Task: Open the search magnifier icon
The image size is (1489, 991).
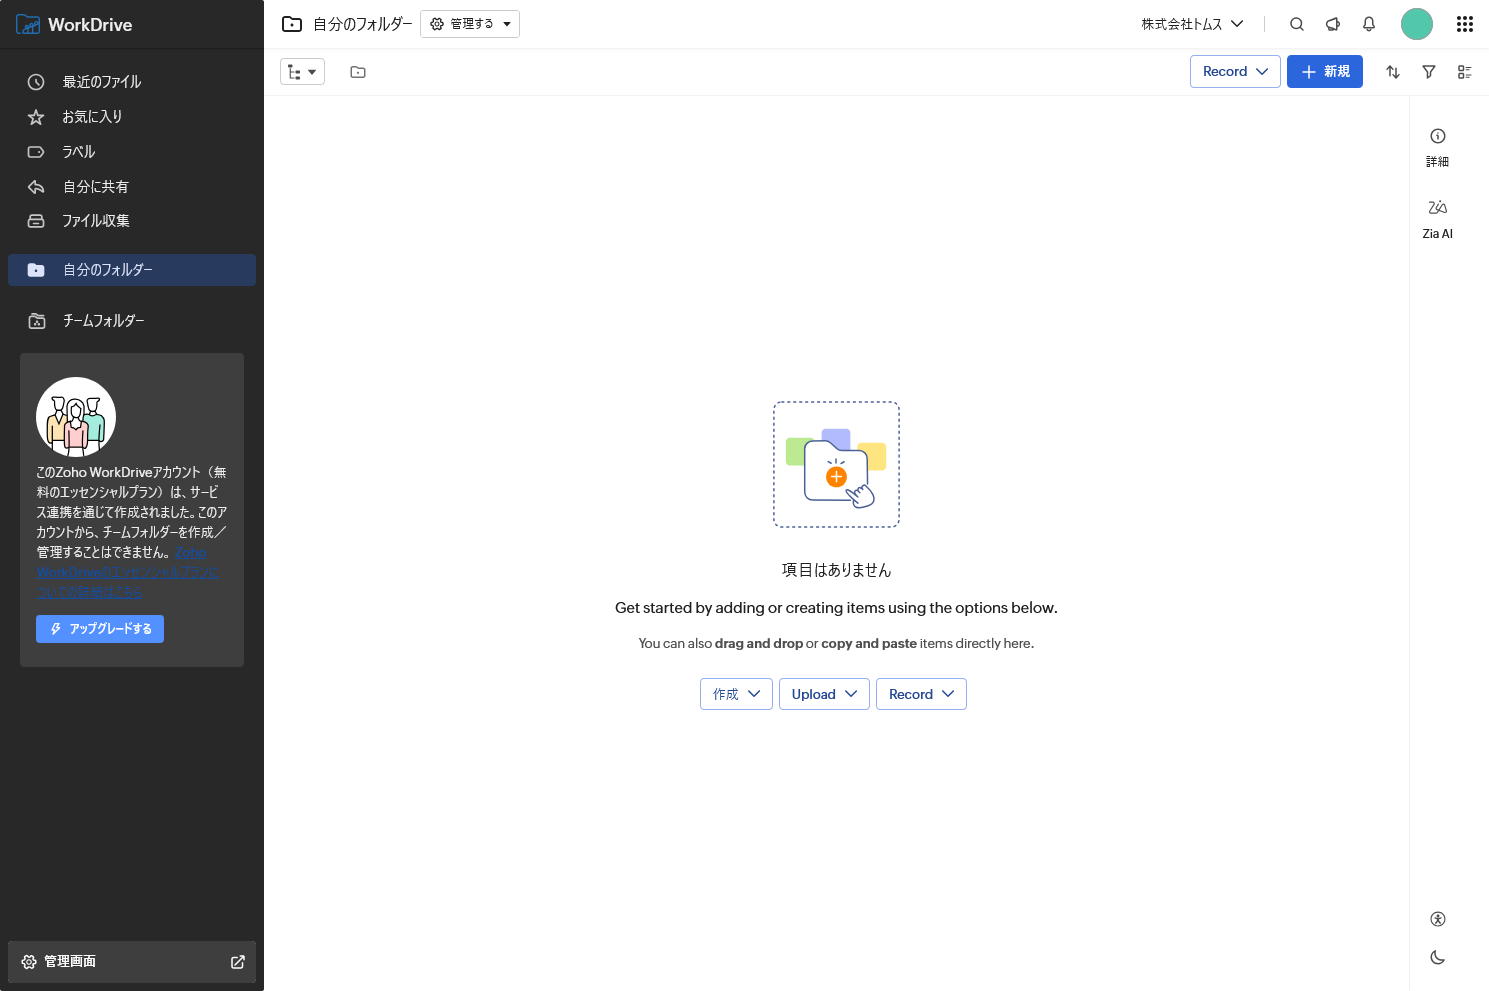Action: [1296, 24]
